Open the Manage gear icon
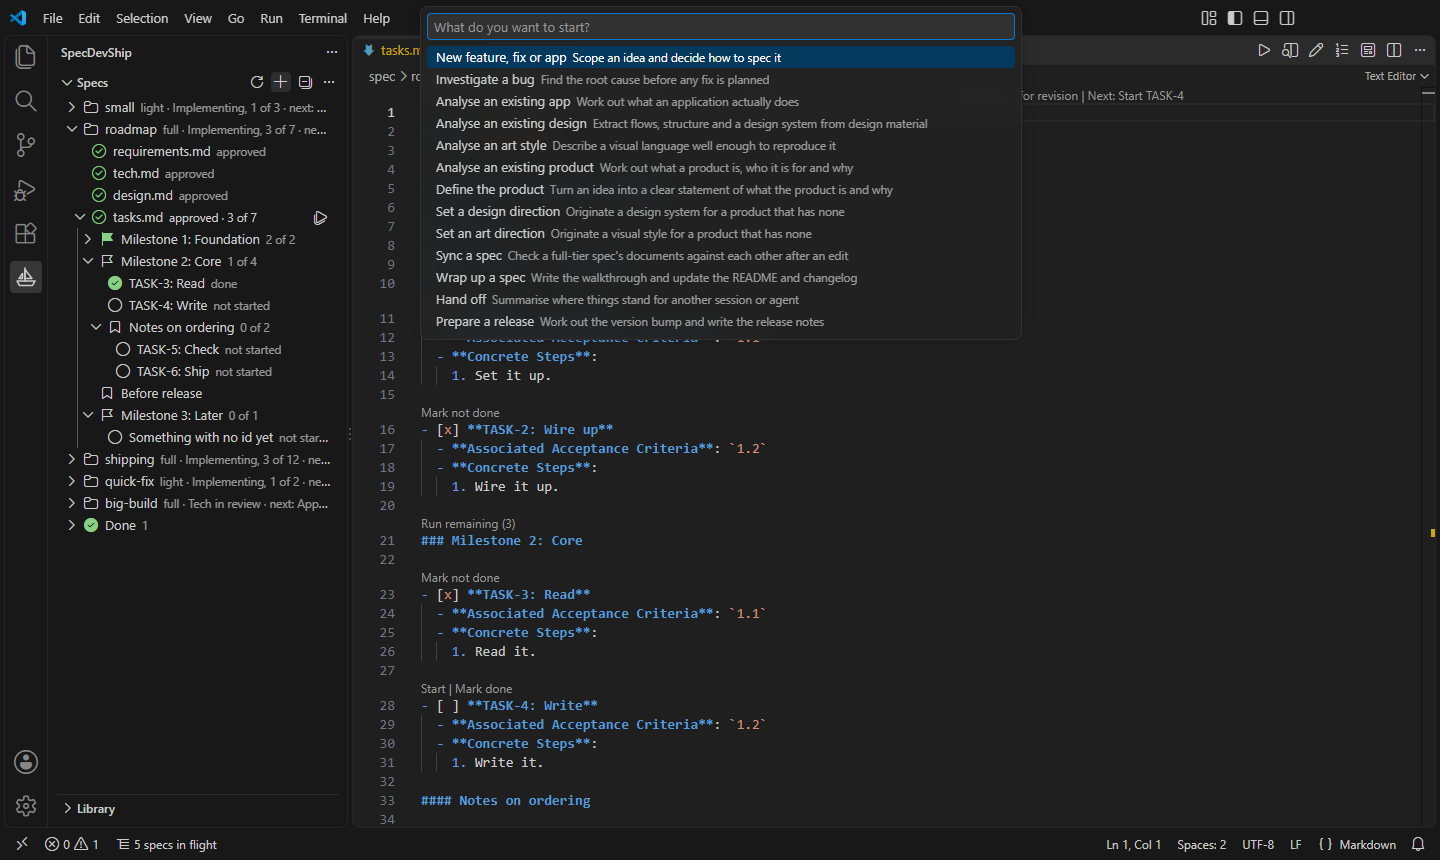Viewport: 1440px width, 860px height. 26,806
